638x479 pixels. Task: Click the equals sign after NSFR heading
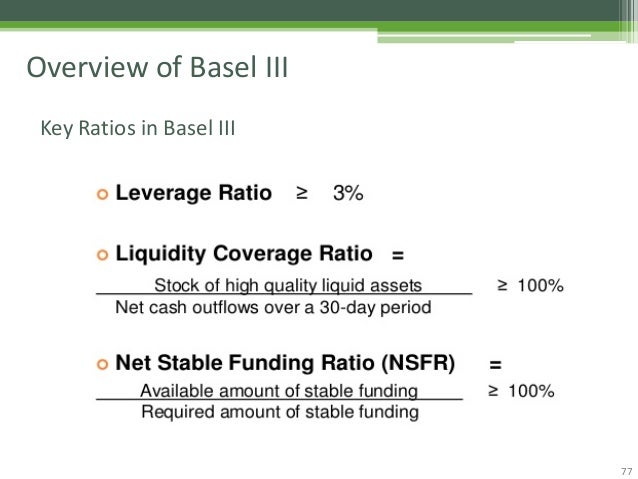[x=494, y=362]
